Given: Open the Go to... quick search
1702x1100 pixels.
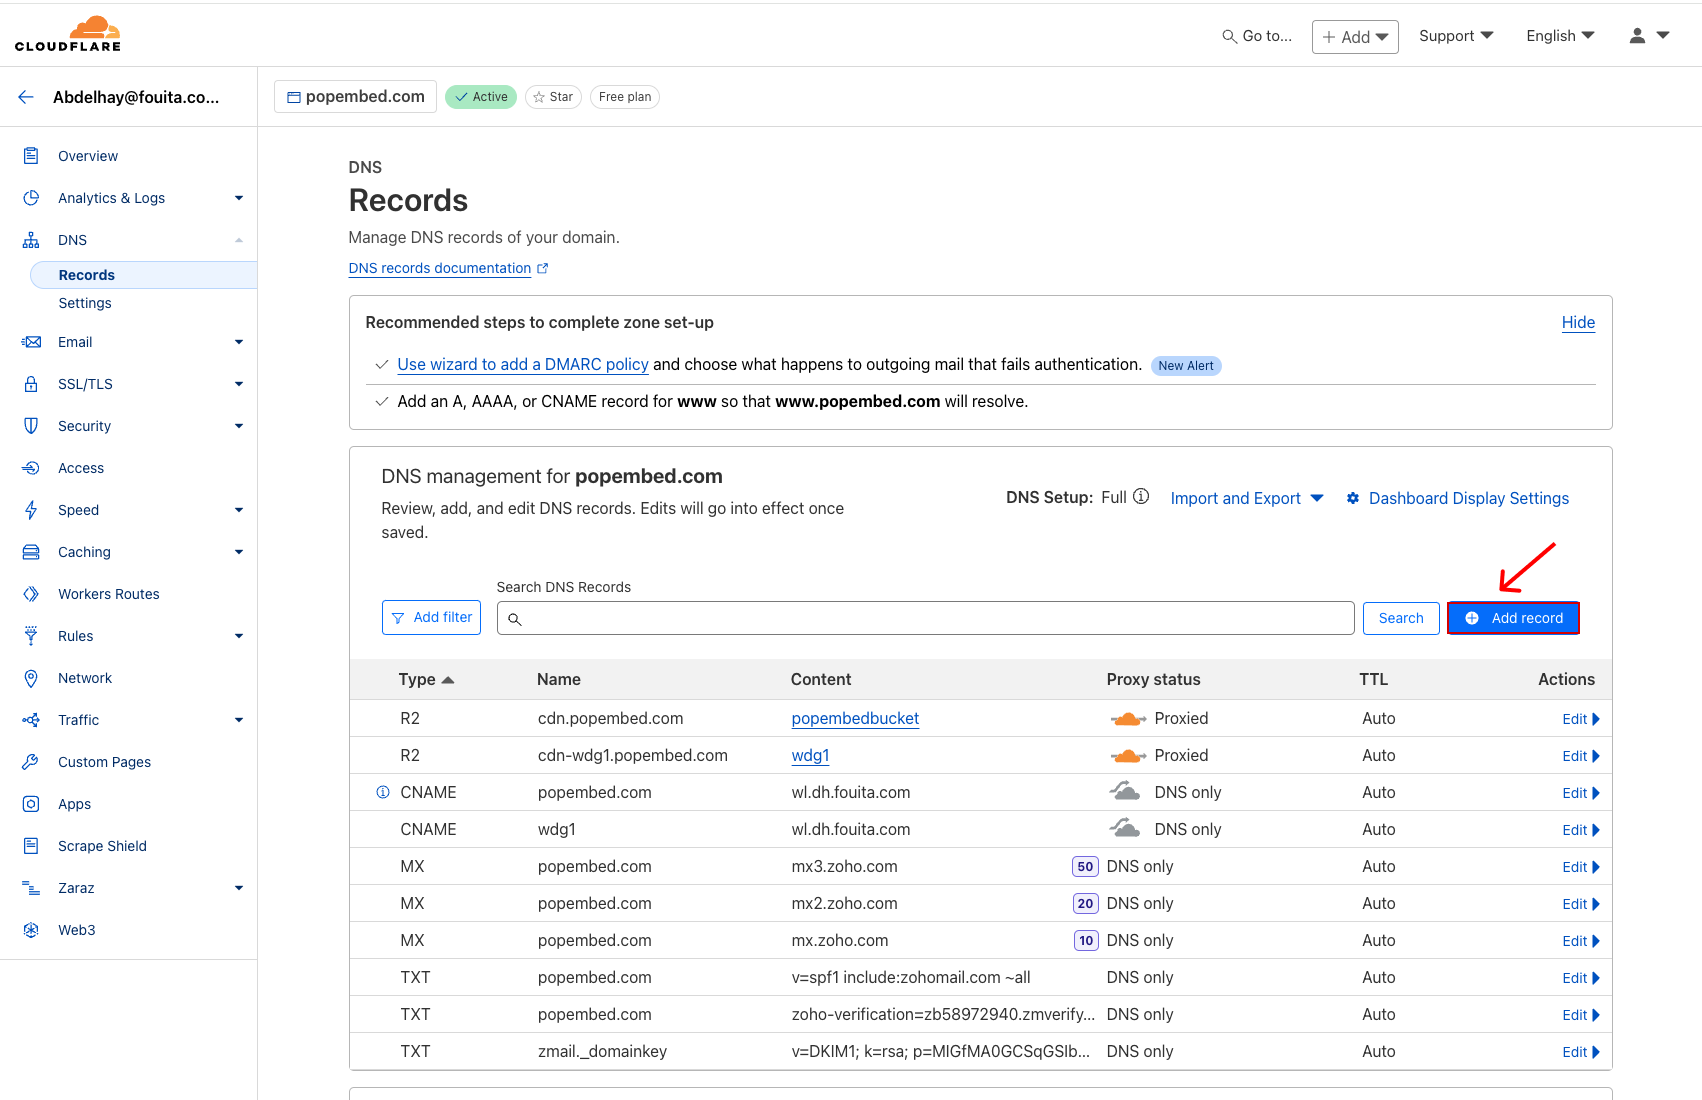Looking at the screenshot, I should click(1257, 36).
